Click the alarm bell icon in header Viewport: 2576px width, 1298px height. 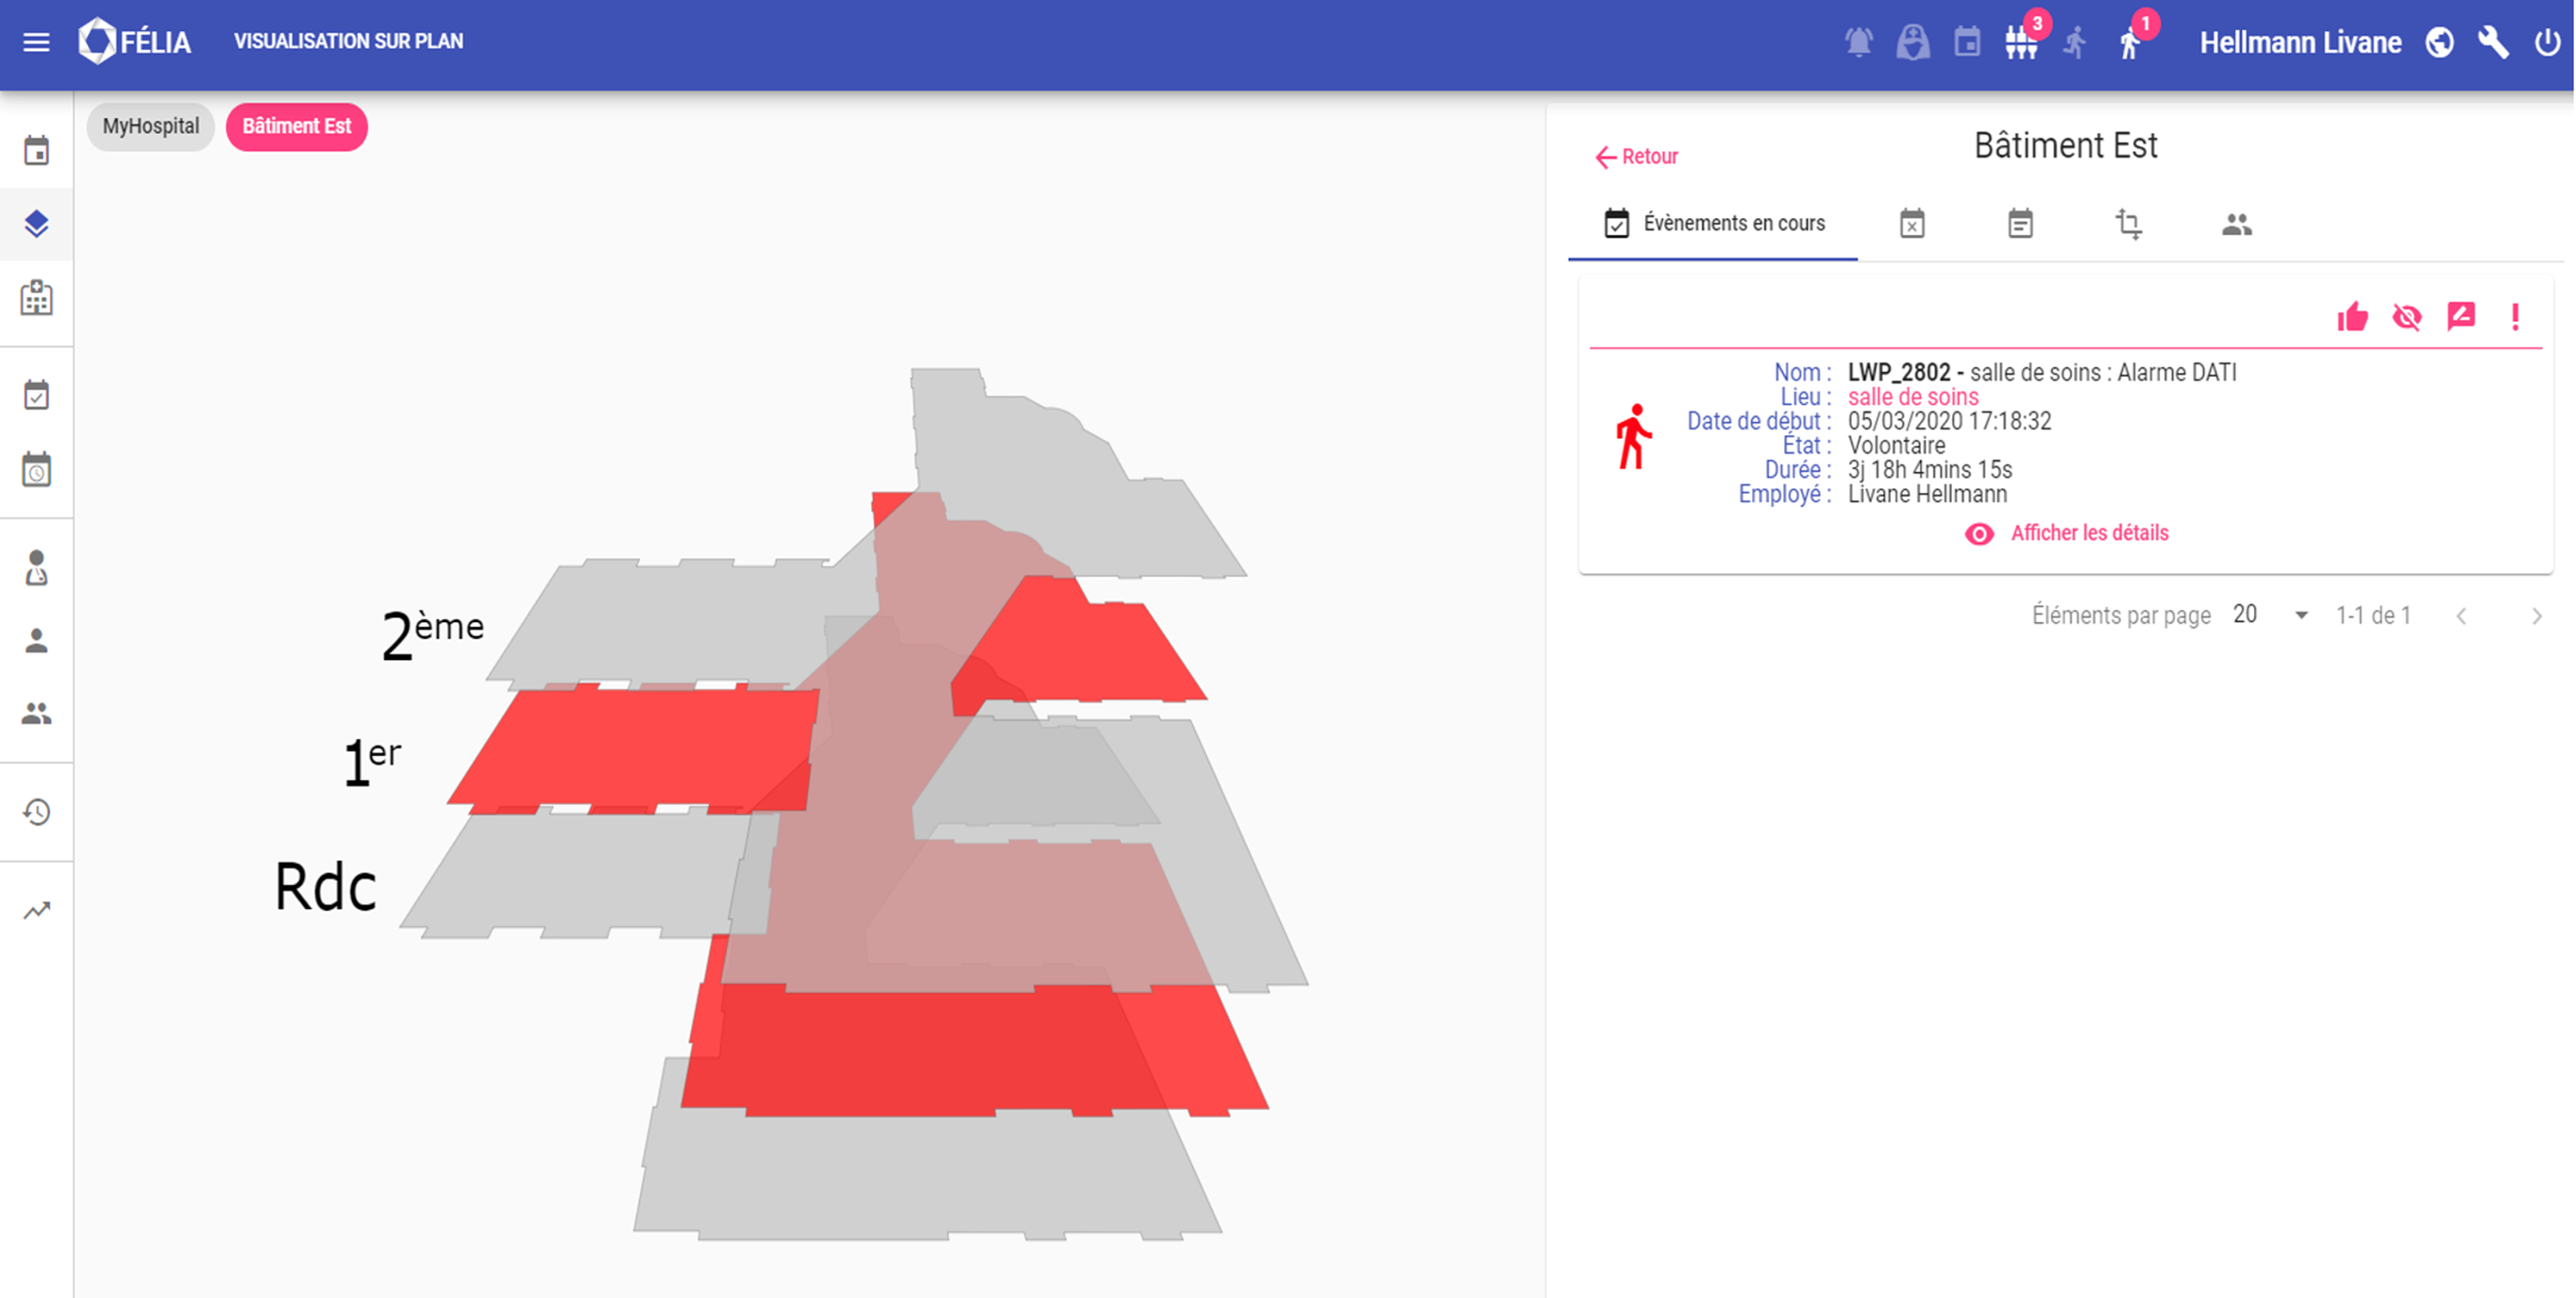tap(1858, 43)
